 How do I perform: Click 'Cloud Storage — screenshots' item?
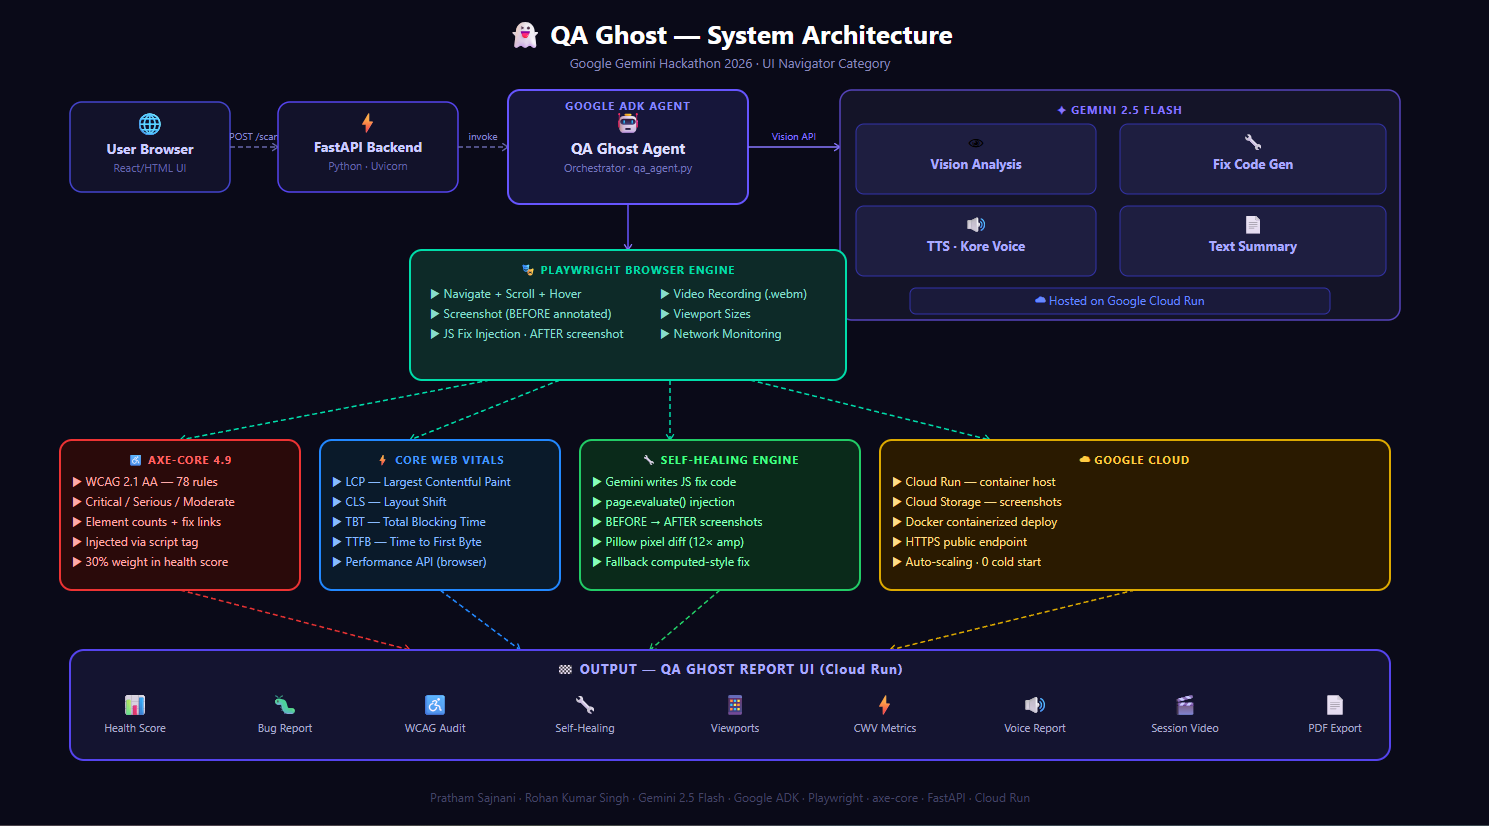click(x=977, y=502)
